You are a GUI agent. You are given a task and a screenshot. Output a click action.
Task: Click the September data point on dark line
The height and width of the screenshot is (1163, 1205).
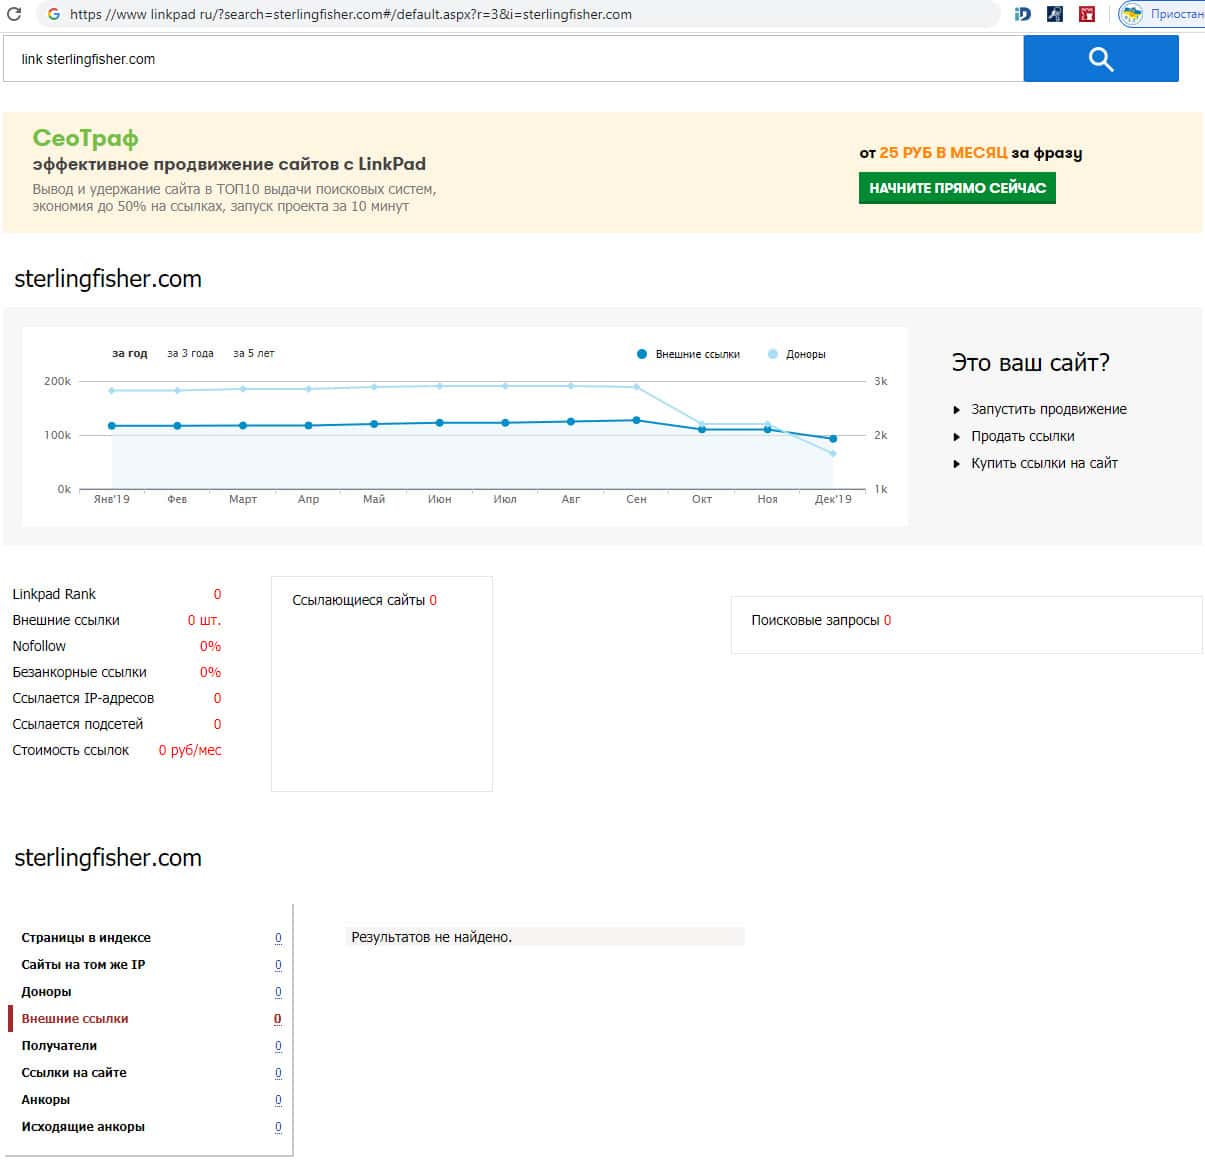[636, 421]
